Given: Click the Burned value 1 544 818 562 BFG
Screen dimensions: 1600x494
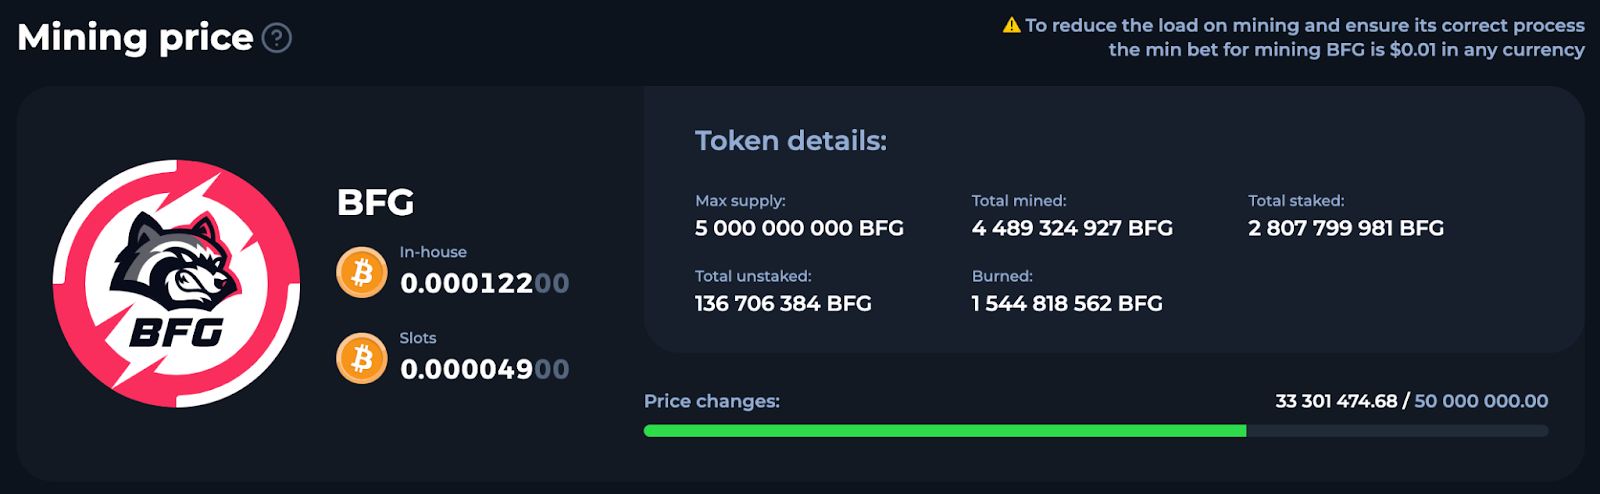Looking at the screenshot, I should [1067, 304].
